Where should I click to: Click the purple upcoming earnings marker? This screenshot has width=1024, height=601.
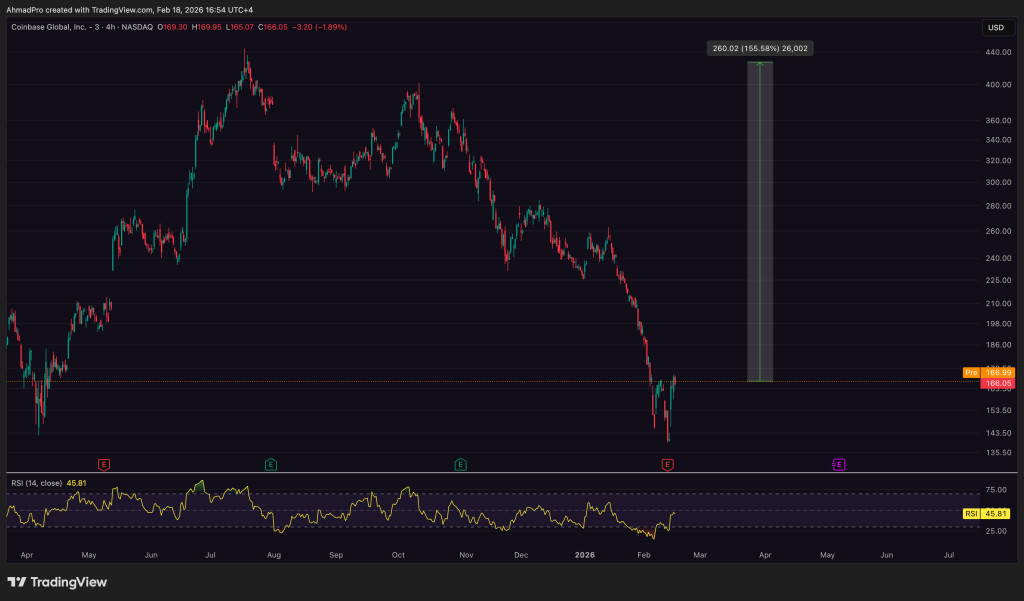coord(839,464)
